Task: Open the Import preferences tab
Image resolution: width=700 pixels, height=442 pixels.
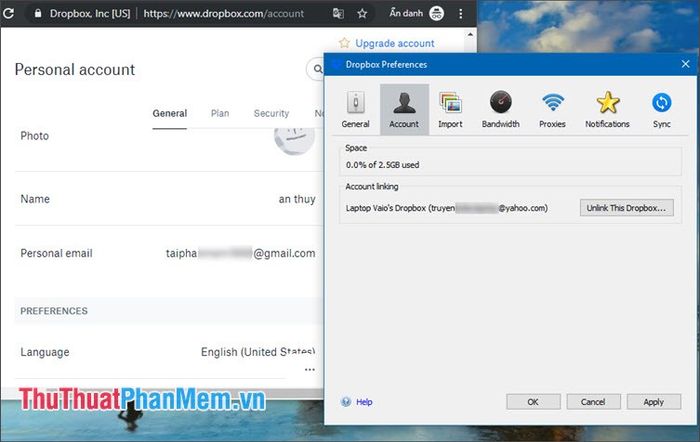Action: [x=450, y=110]
